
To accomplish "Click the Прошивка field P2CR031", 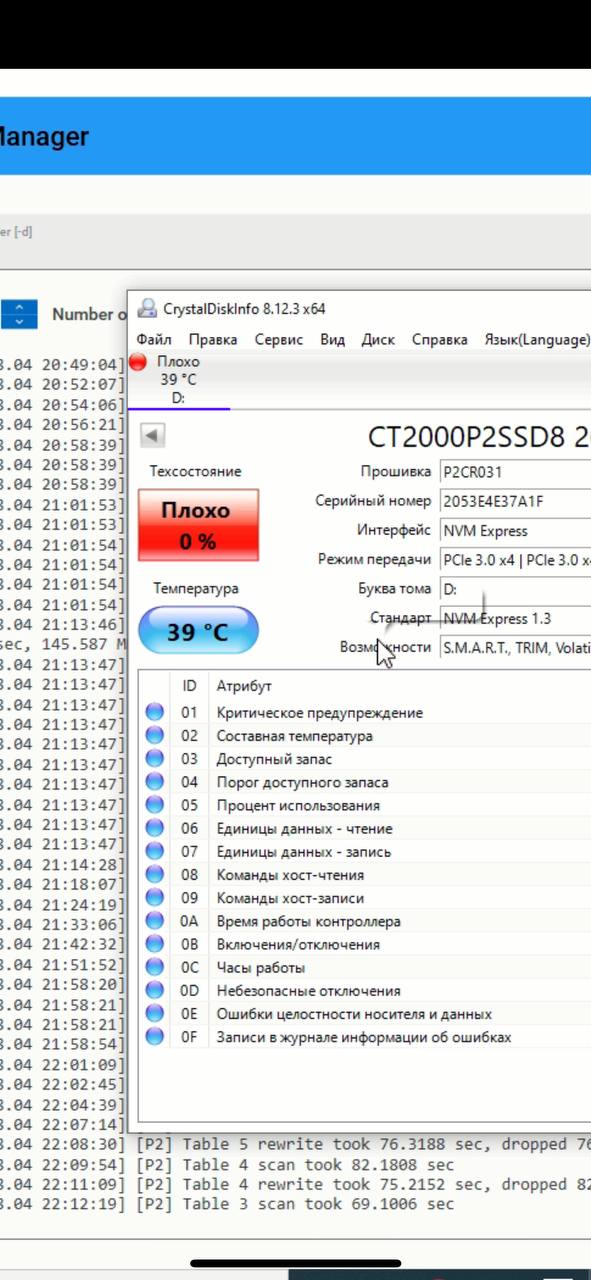I will 515,472.
